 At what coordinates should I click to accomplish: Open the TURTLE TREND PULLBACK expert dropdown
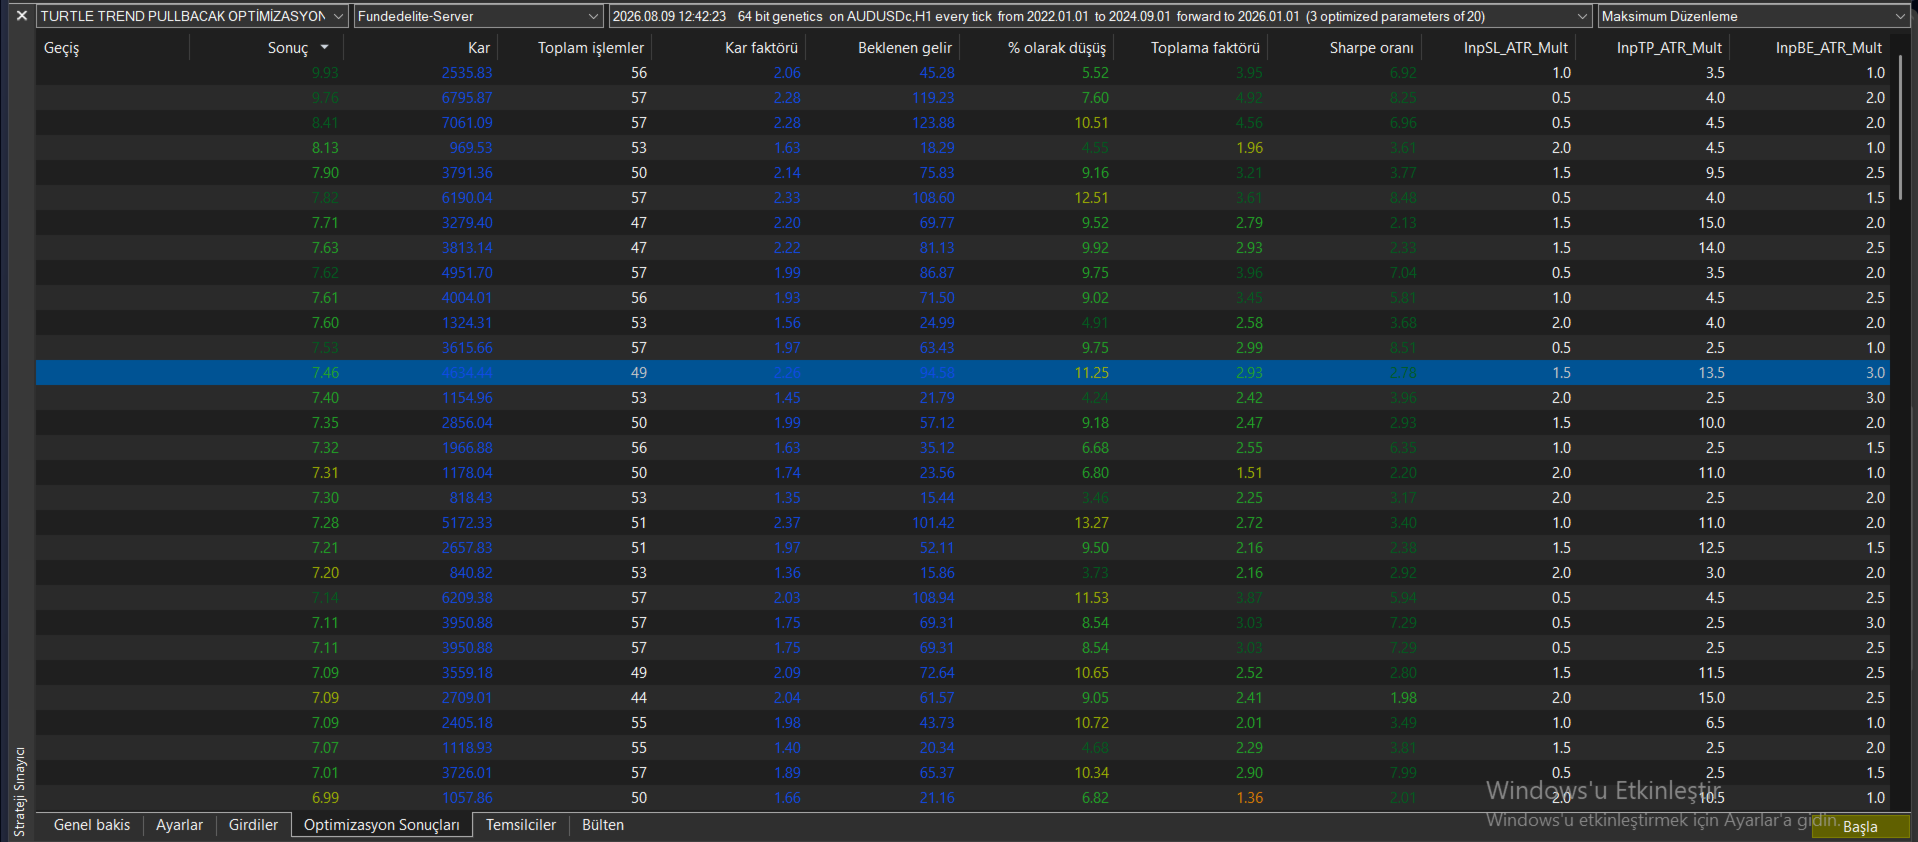(192, 16)
